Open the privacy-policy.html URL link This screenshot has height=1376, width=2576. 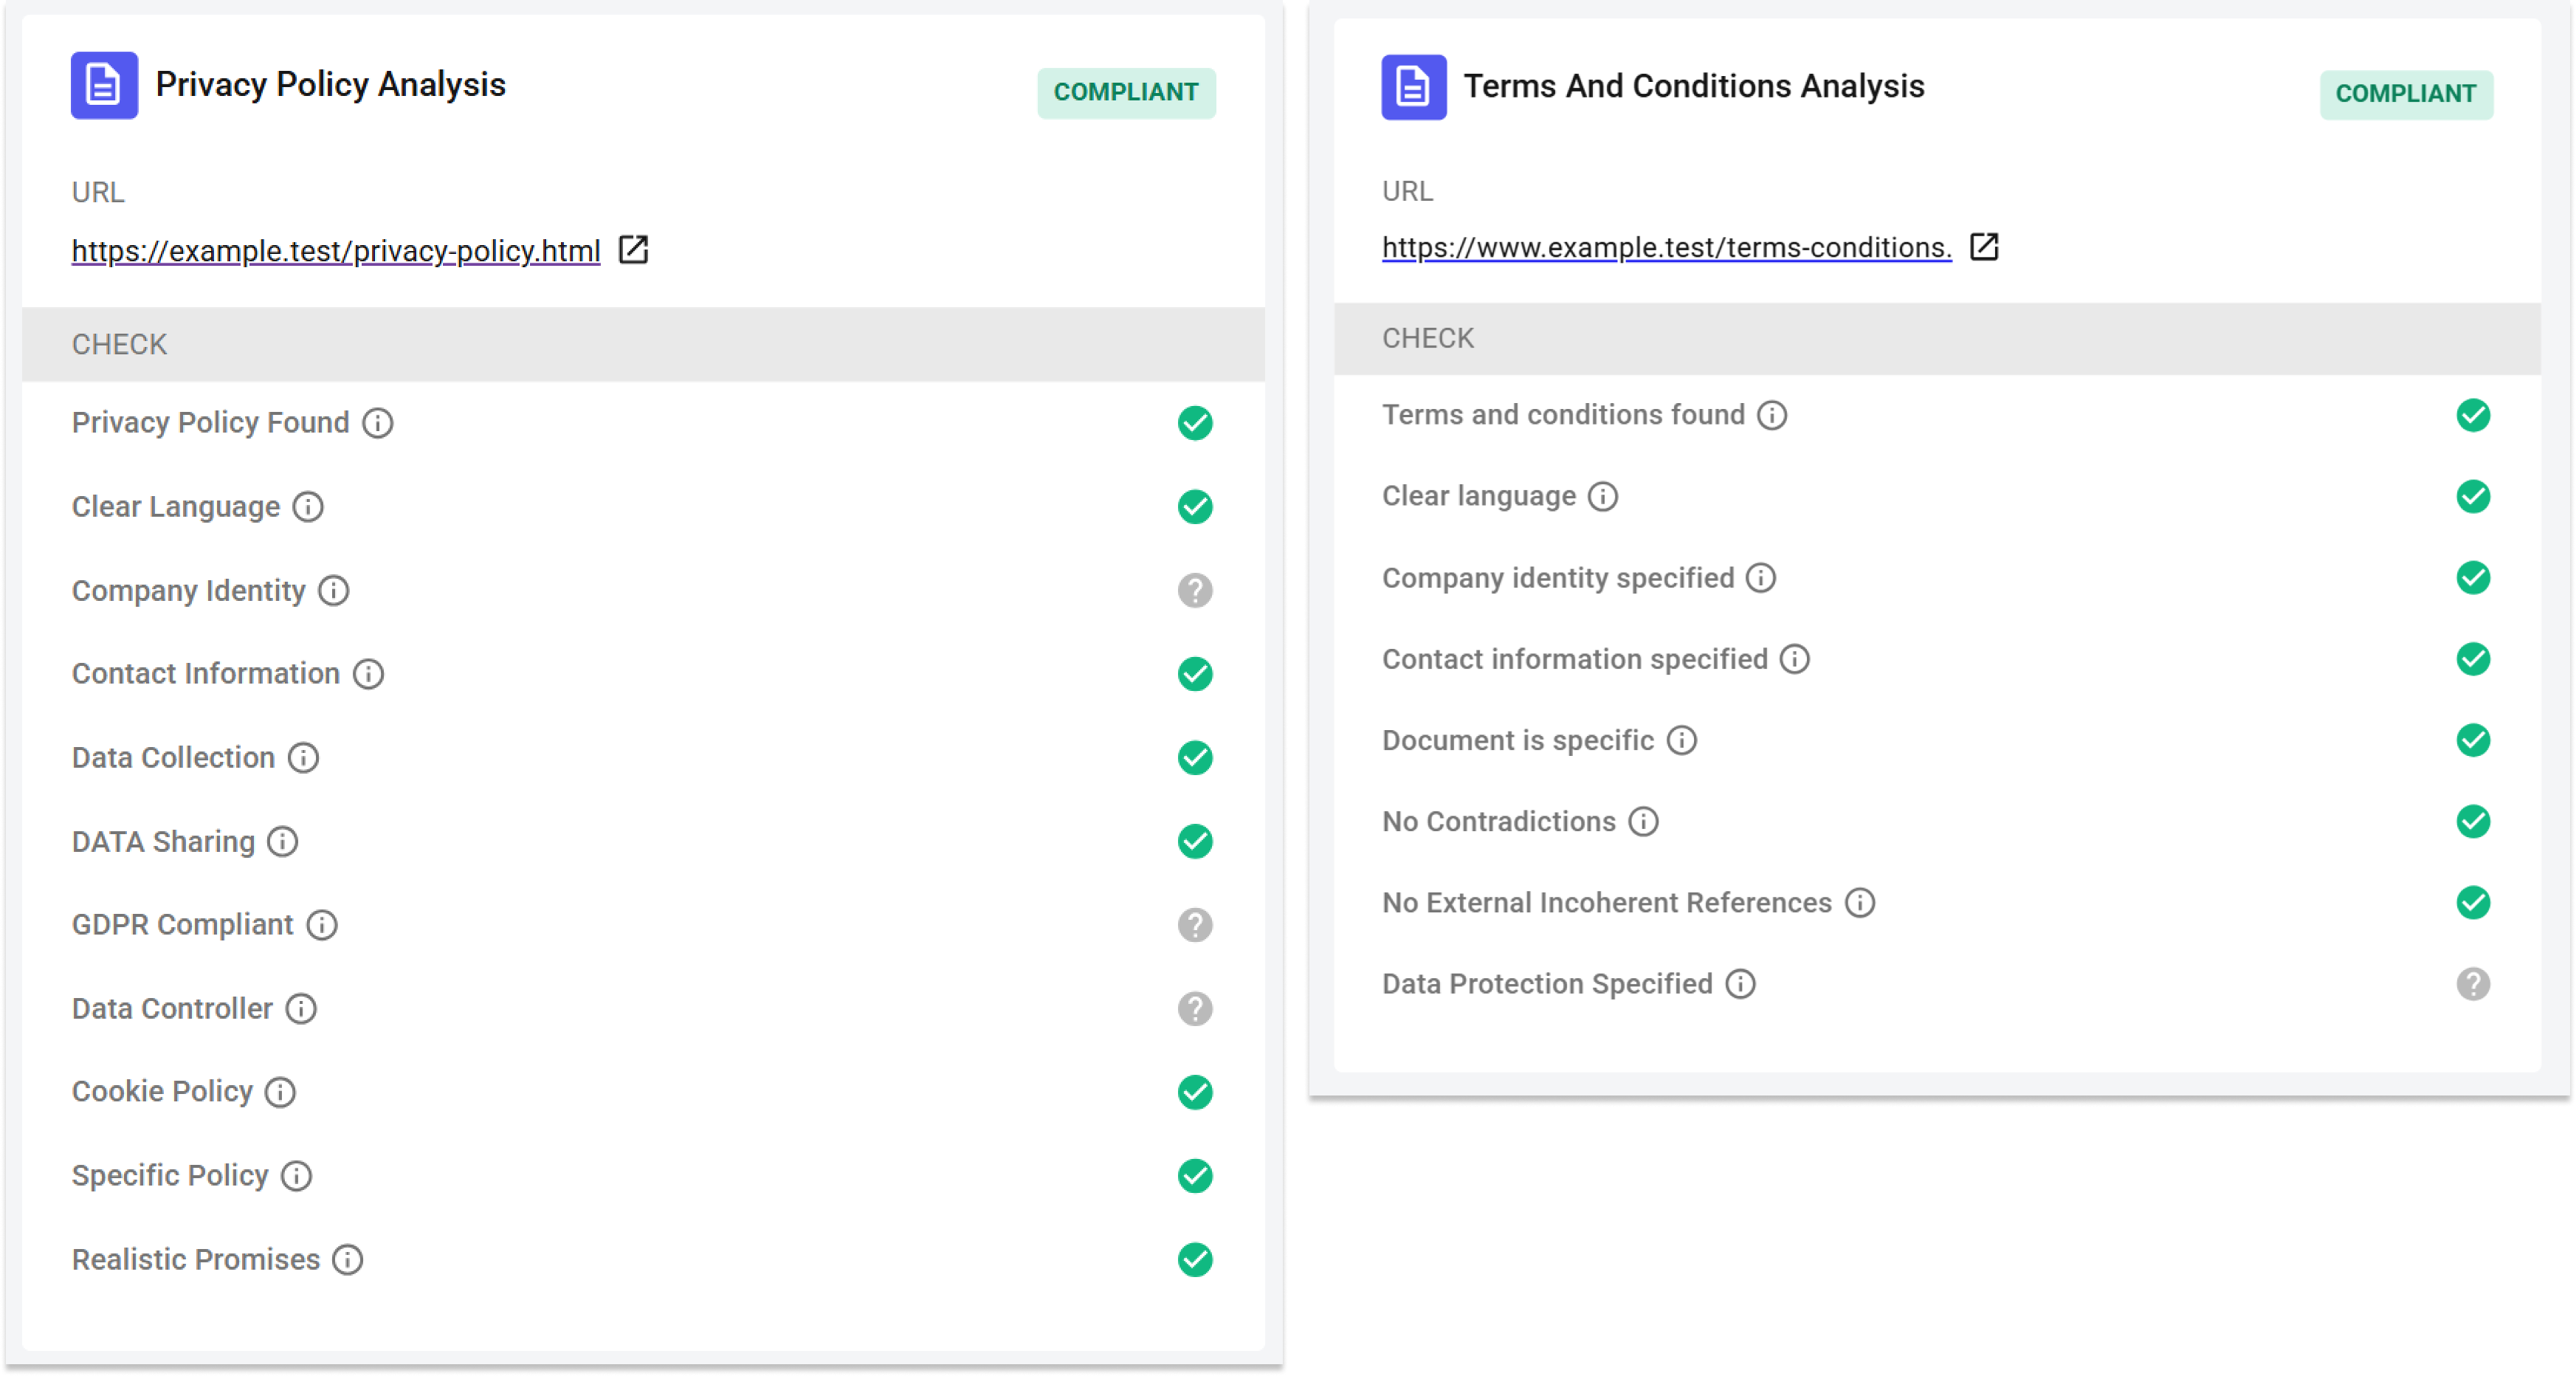point(336,251)
